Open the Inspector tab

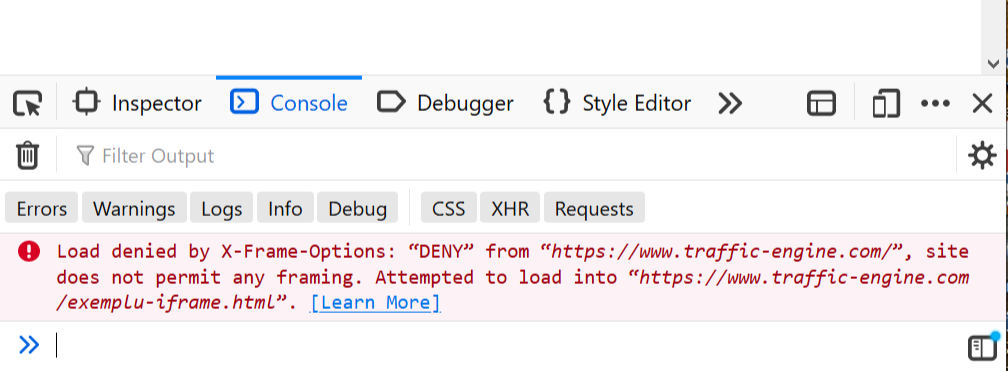(x=137, y=104)
